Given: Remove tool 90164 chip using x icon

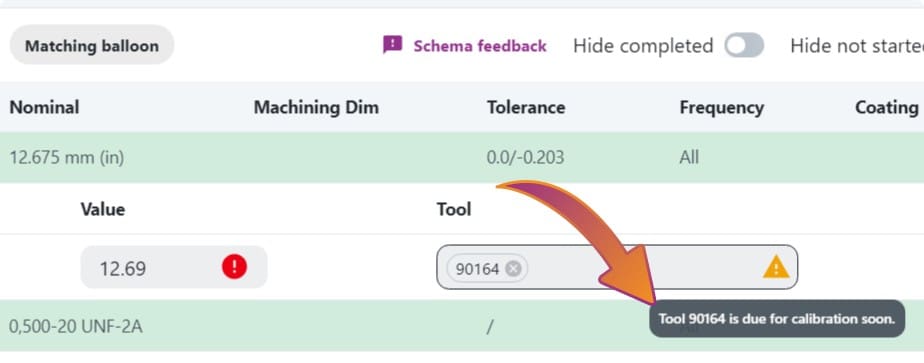Looking at the screenshot, I should pyautogui.click(x=513, y=269).
